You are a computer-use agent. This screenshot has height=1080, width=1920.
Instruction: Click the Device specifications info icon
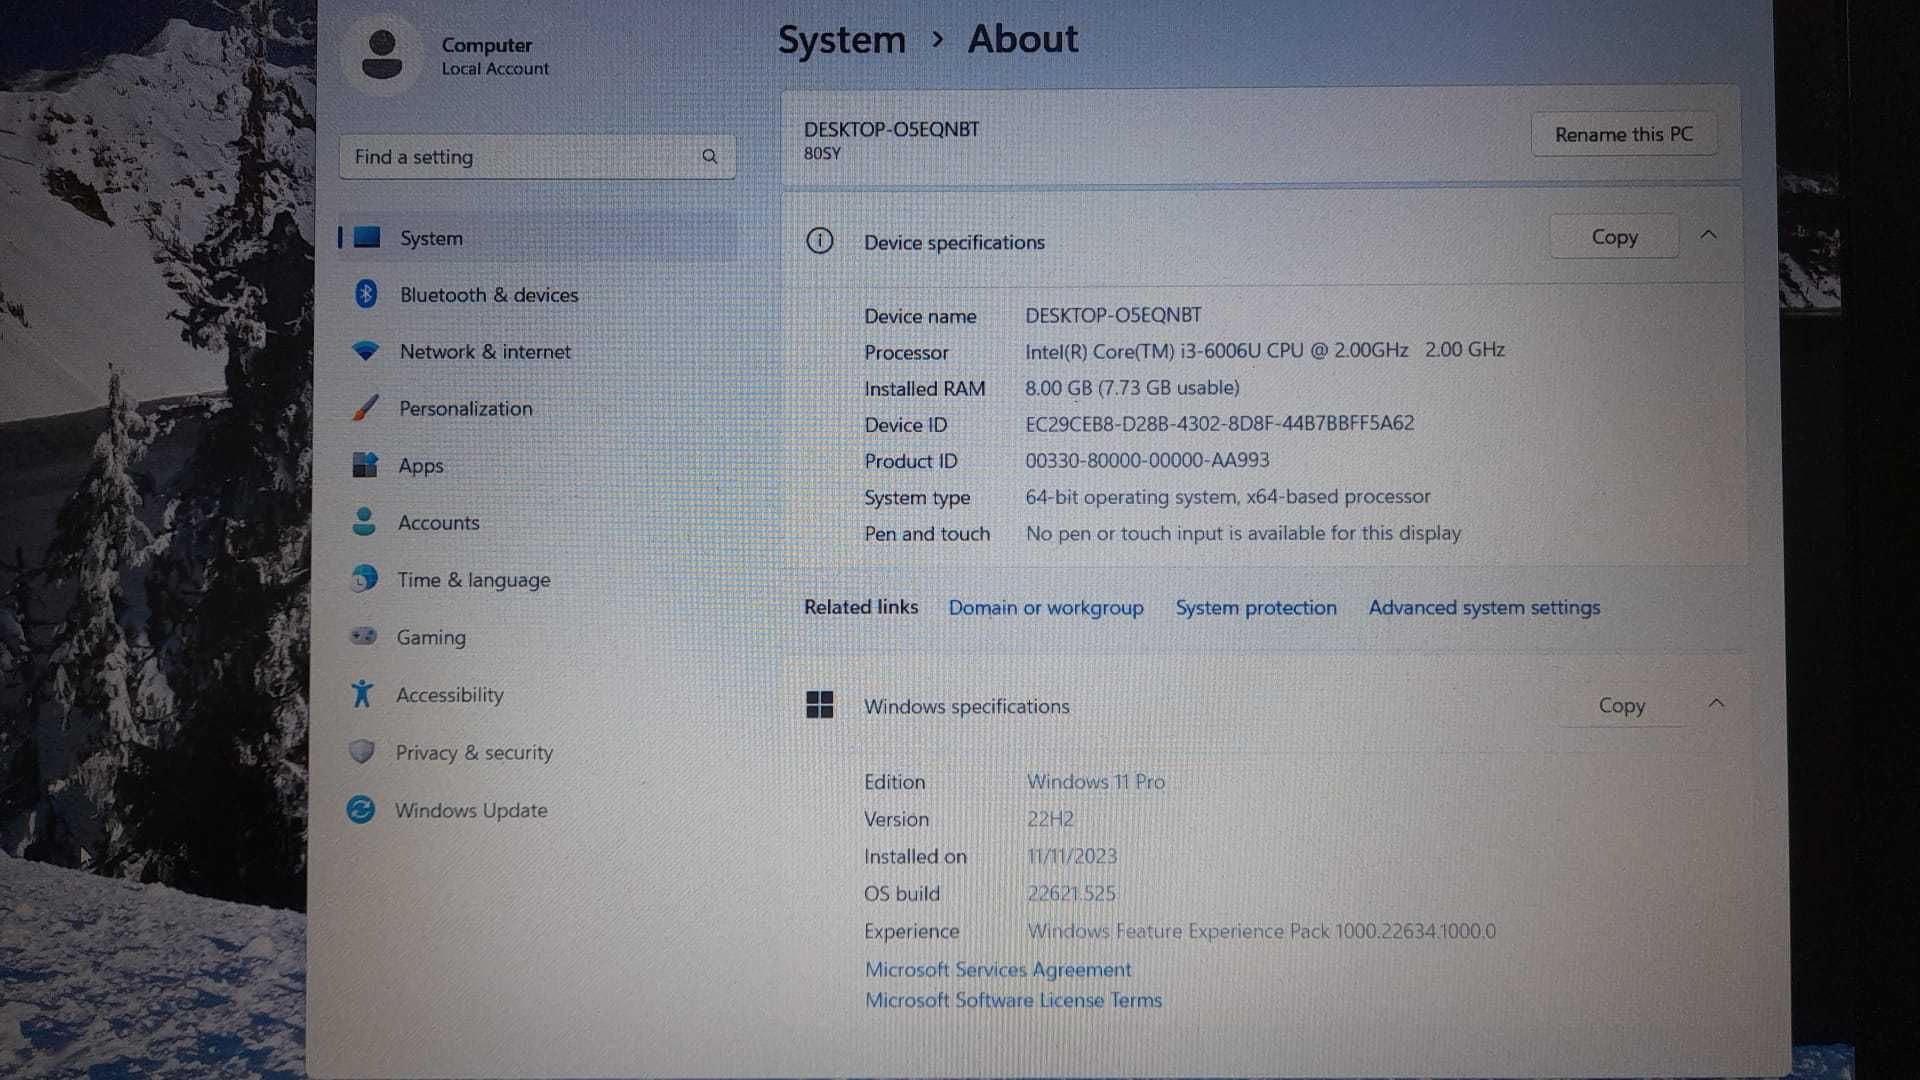click(819, 241)
